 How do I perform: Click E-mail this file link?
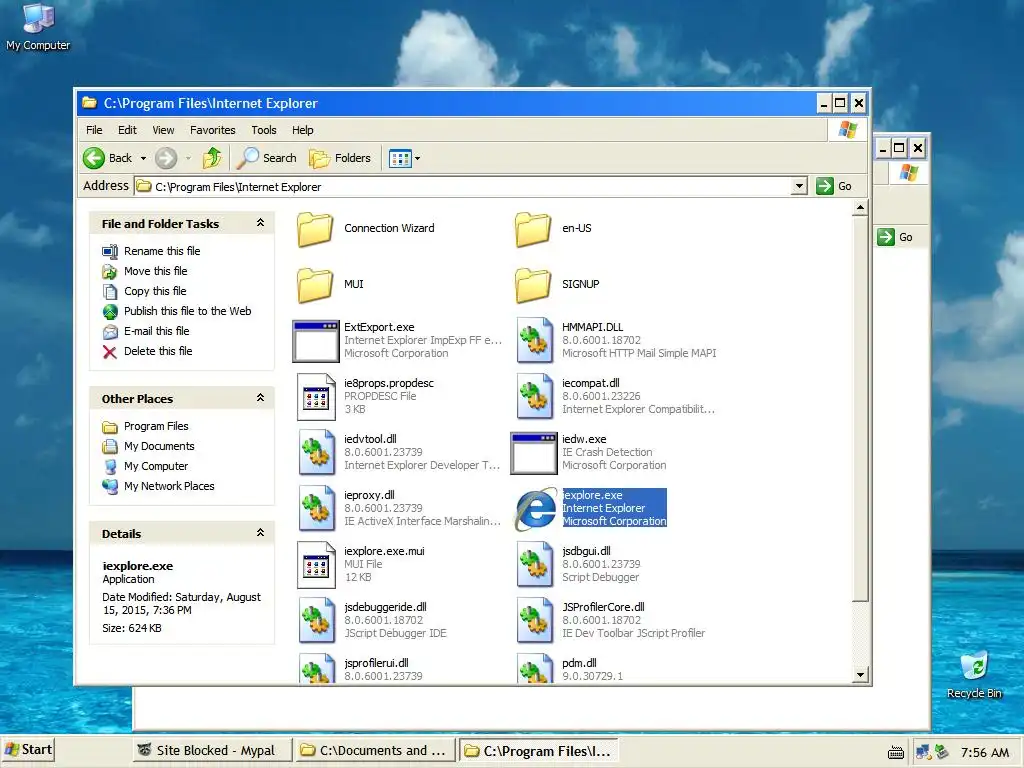coord(157,331)
